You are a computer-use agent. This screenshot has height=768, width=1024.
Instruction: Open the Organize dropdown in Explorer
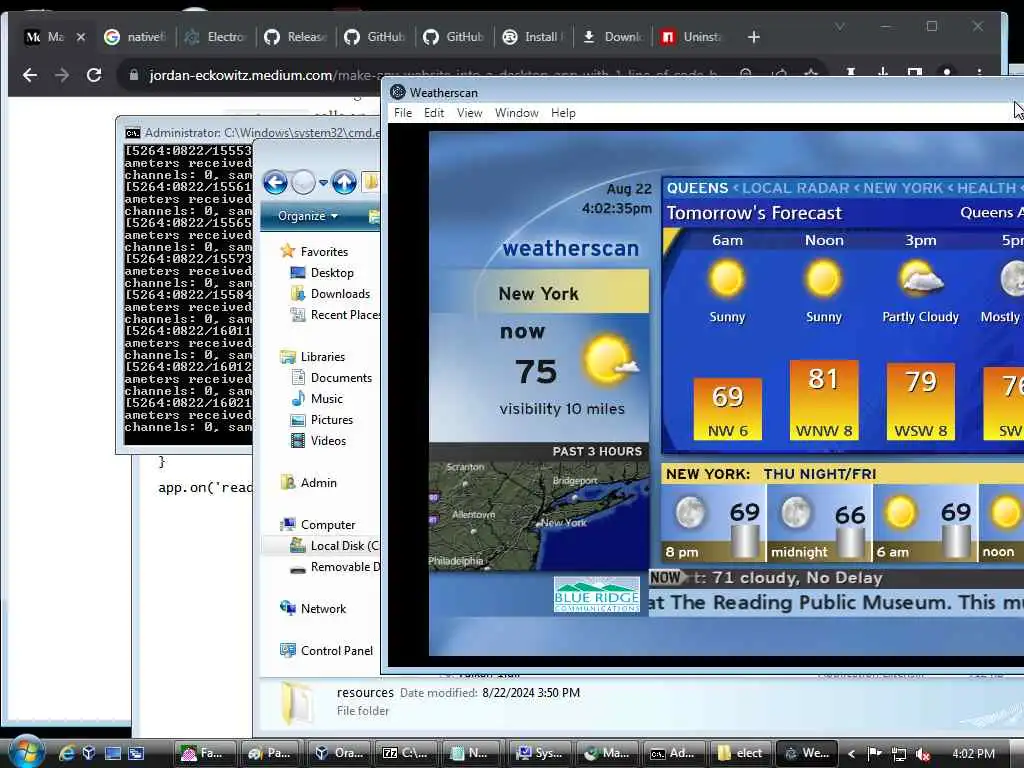(308, 216)
